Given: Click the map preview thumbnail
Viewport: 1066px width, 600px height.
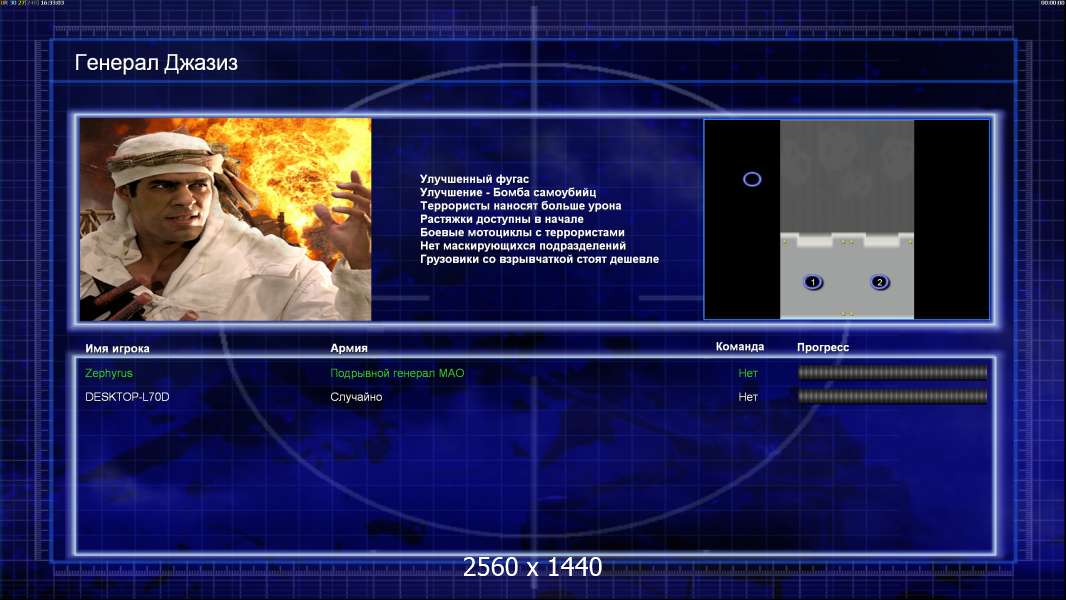Looking at the screenshot, I should coord(846,219).
